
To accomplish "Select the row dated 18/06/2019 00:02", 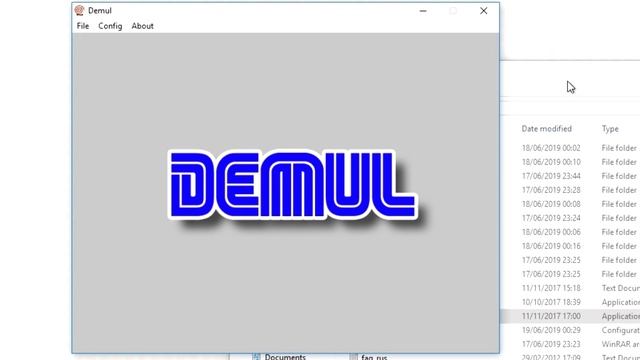I will point(570,148).
